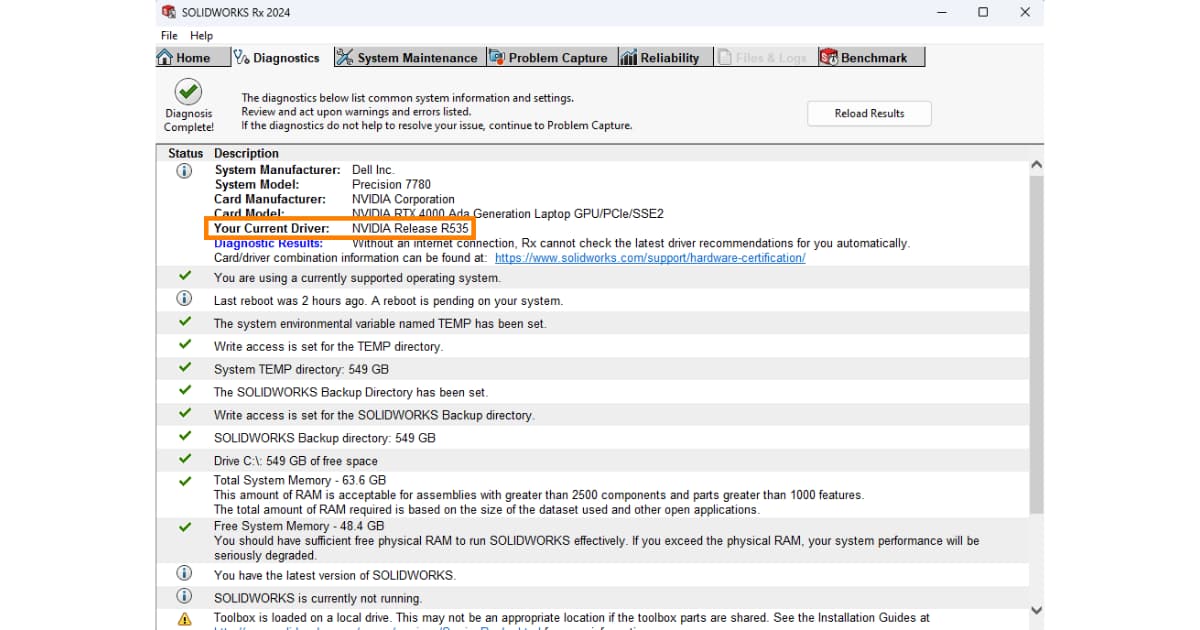Open the Help menu

coord(201,36)
